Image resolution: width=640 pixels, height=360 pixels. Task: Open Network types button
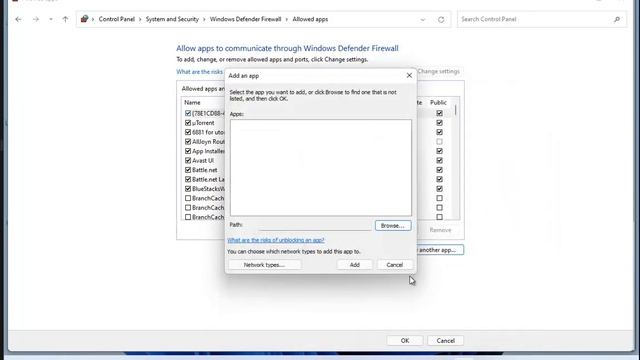[x=264, y=265]
